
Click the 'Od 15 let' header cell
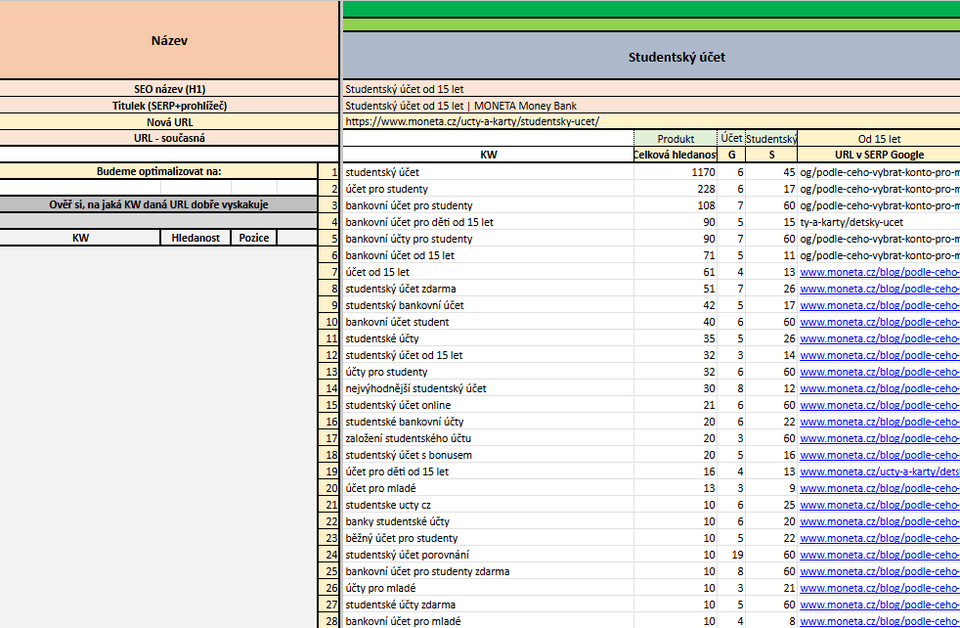click(878, 139)
